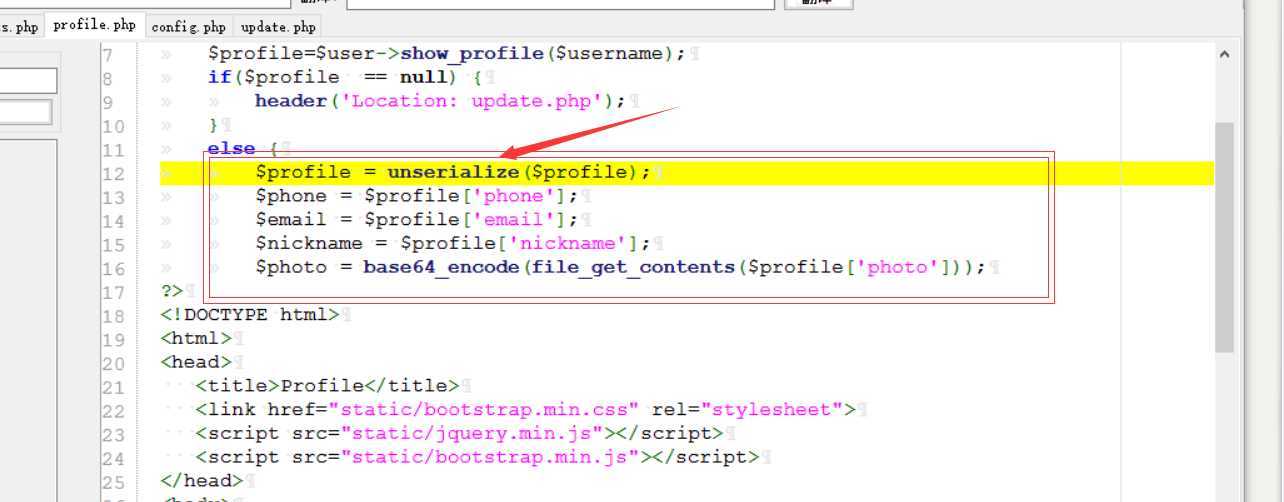Click the $phone assignment line
Viewport: 1284px width, 502px height.
pos(416,196)
